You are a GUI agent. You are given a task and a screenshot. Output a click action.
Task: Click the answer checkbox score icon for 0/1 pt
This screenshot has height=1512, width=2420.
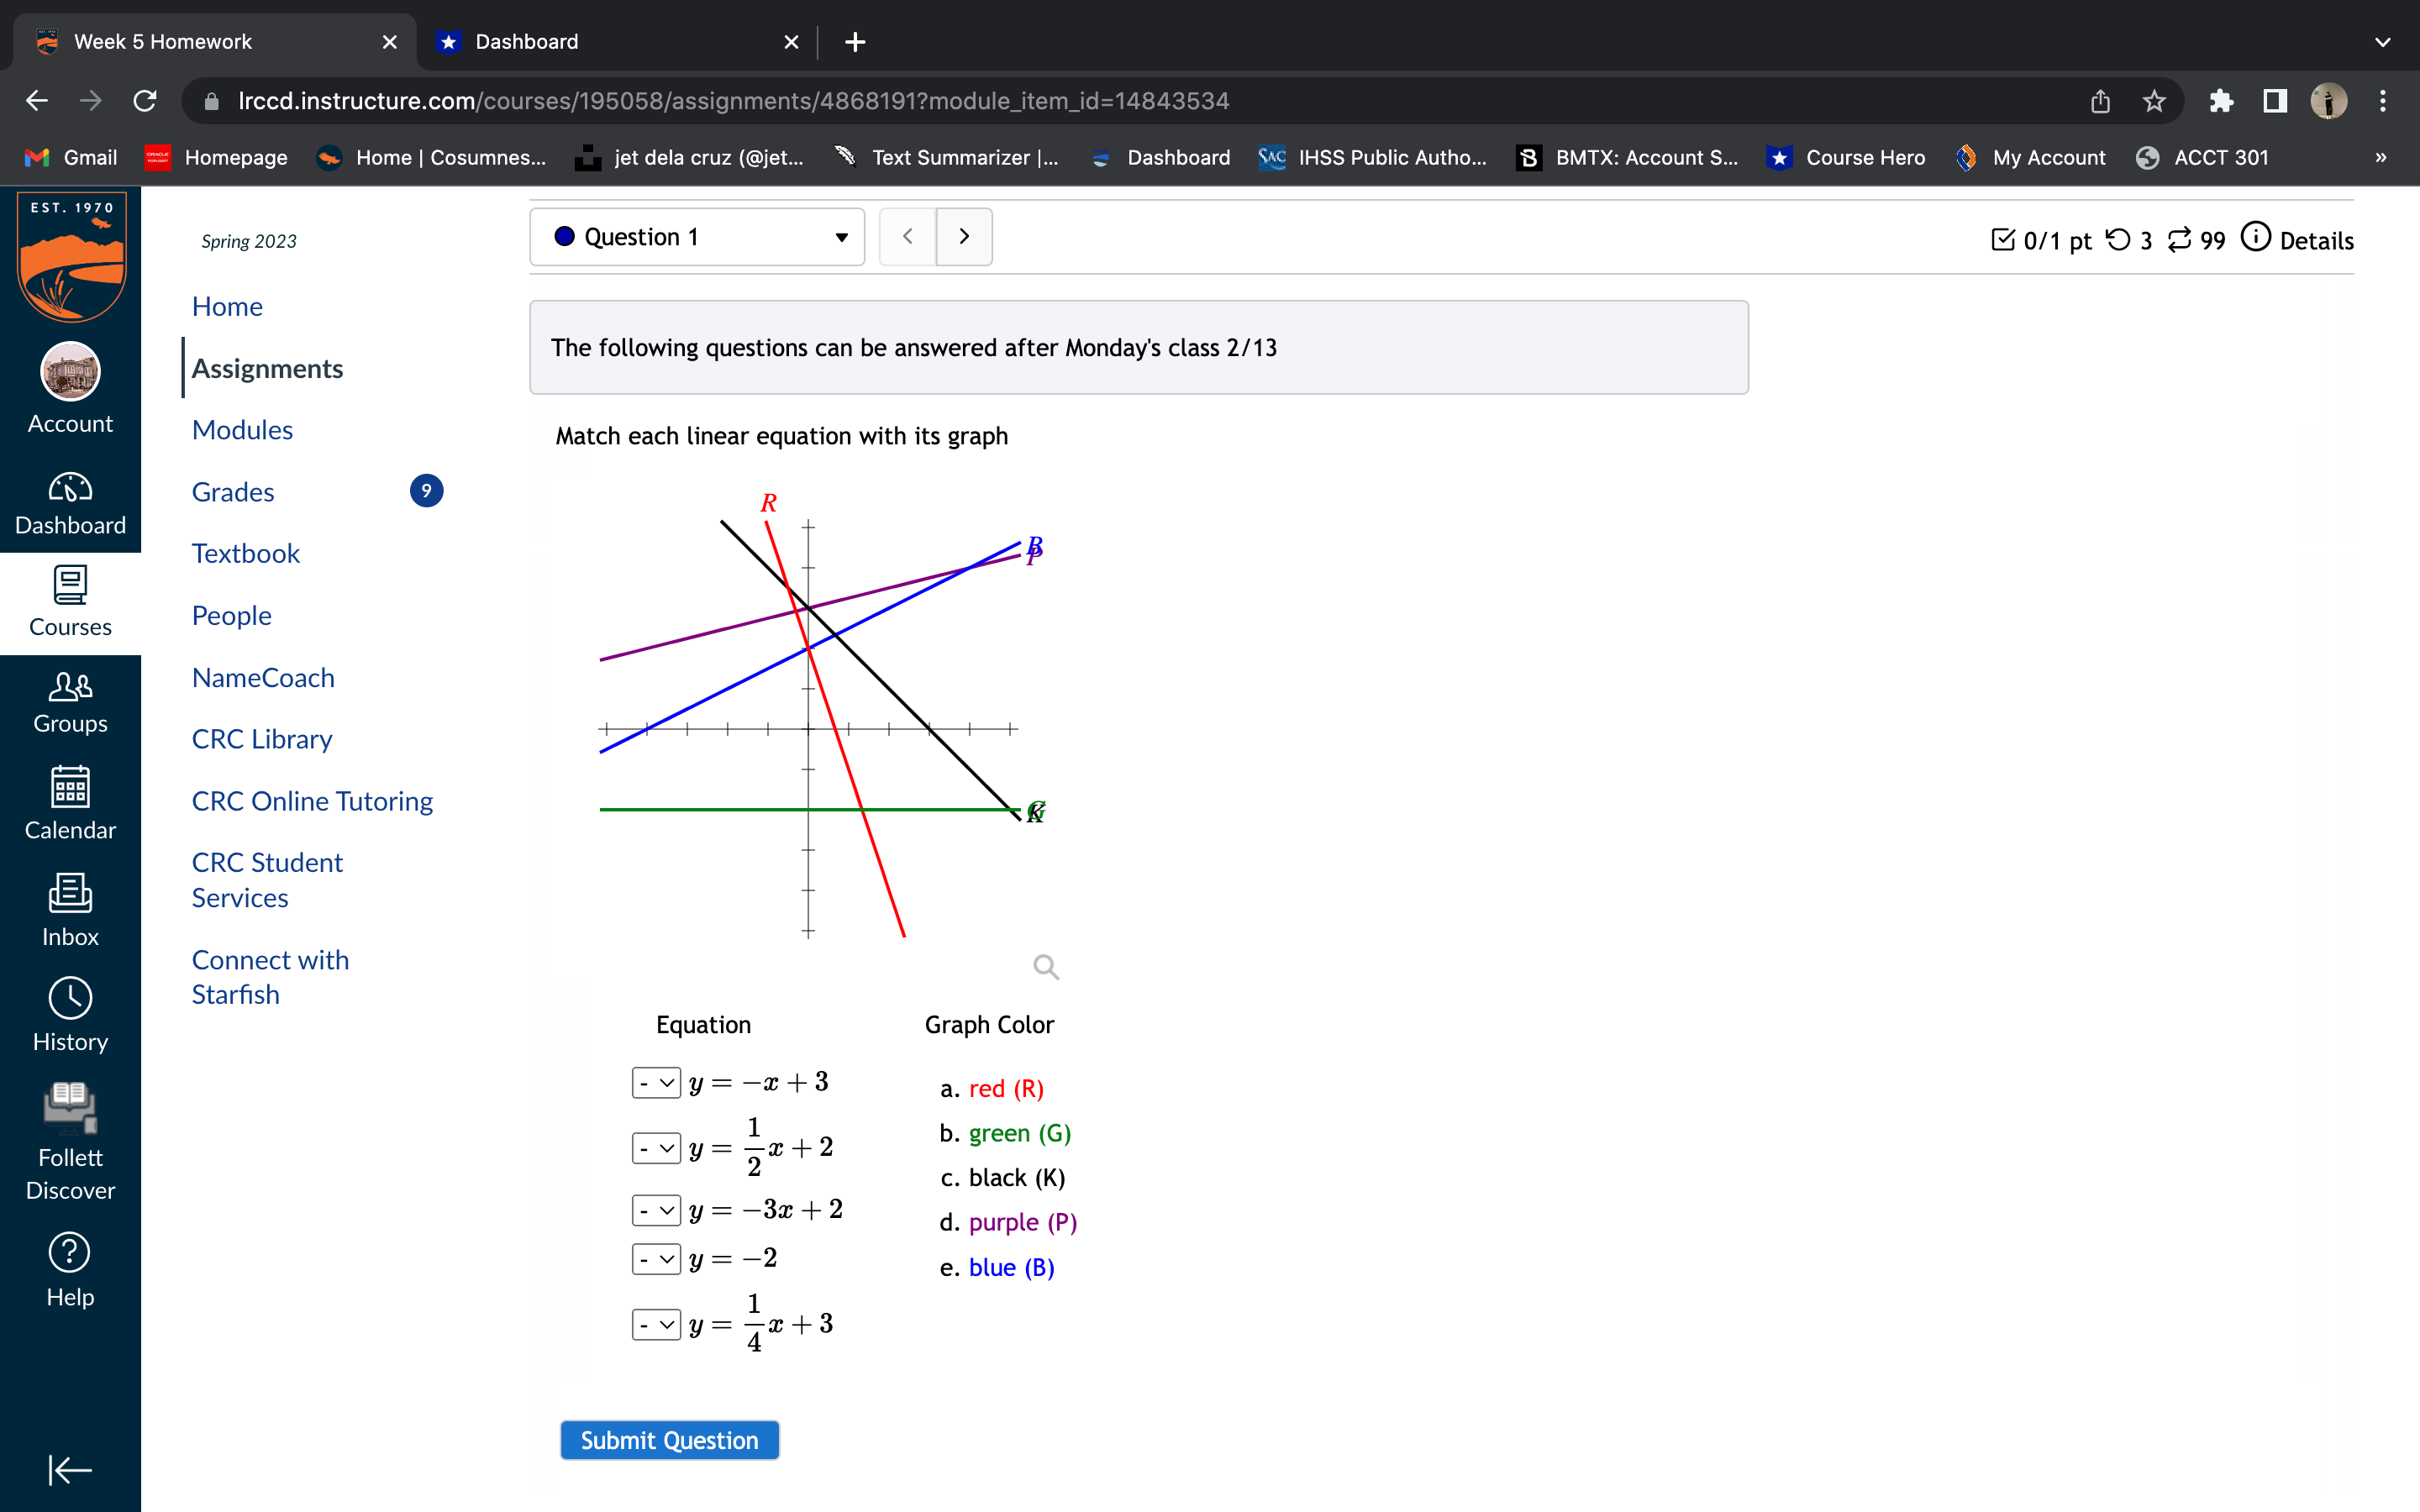[2004, 239]
